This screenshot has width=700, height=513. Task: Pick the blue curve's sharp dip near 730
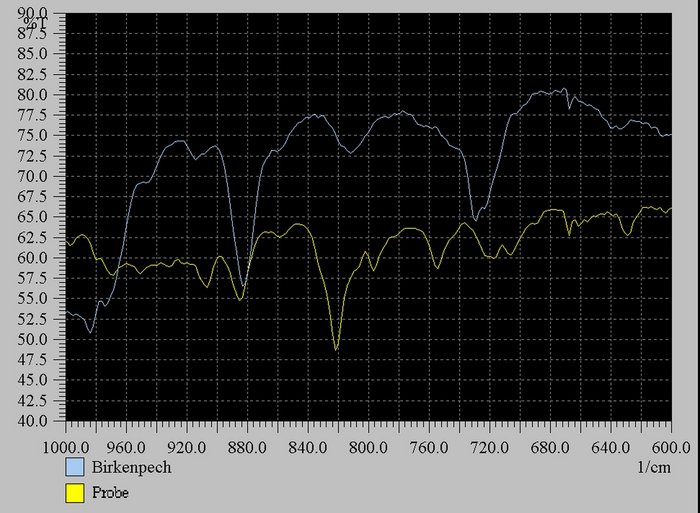pos(475,219)
